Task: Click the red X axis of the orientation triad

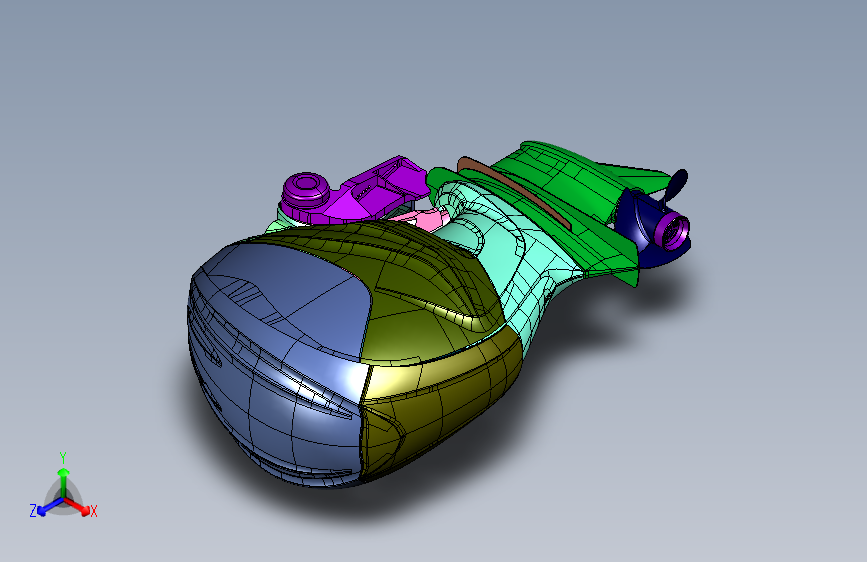Action: point(76,505)
